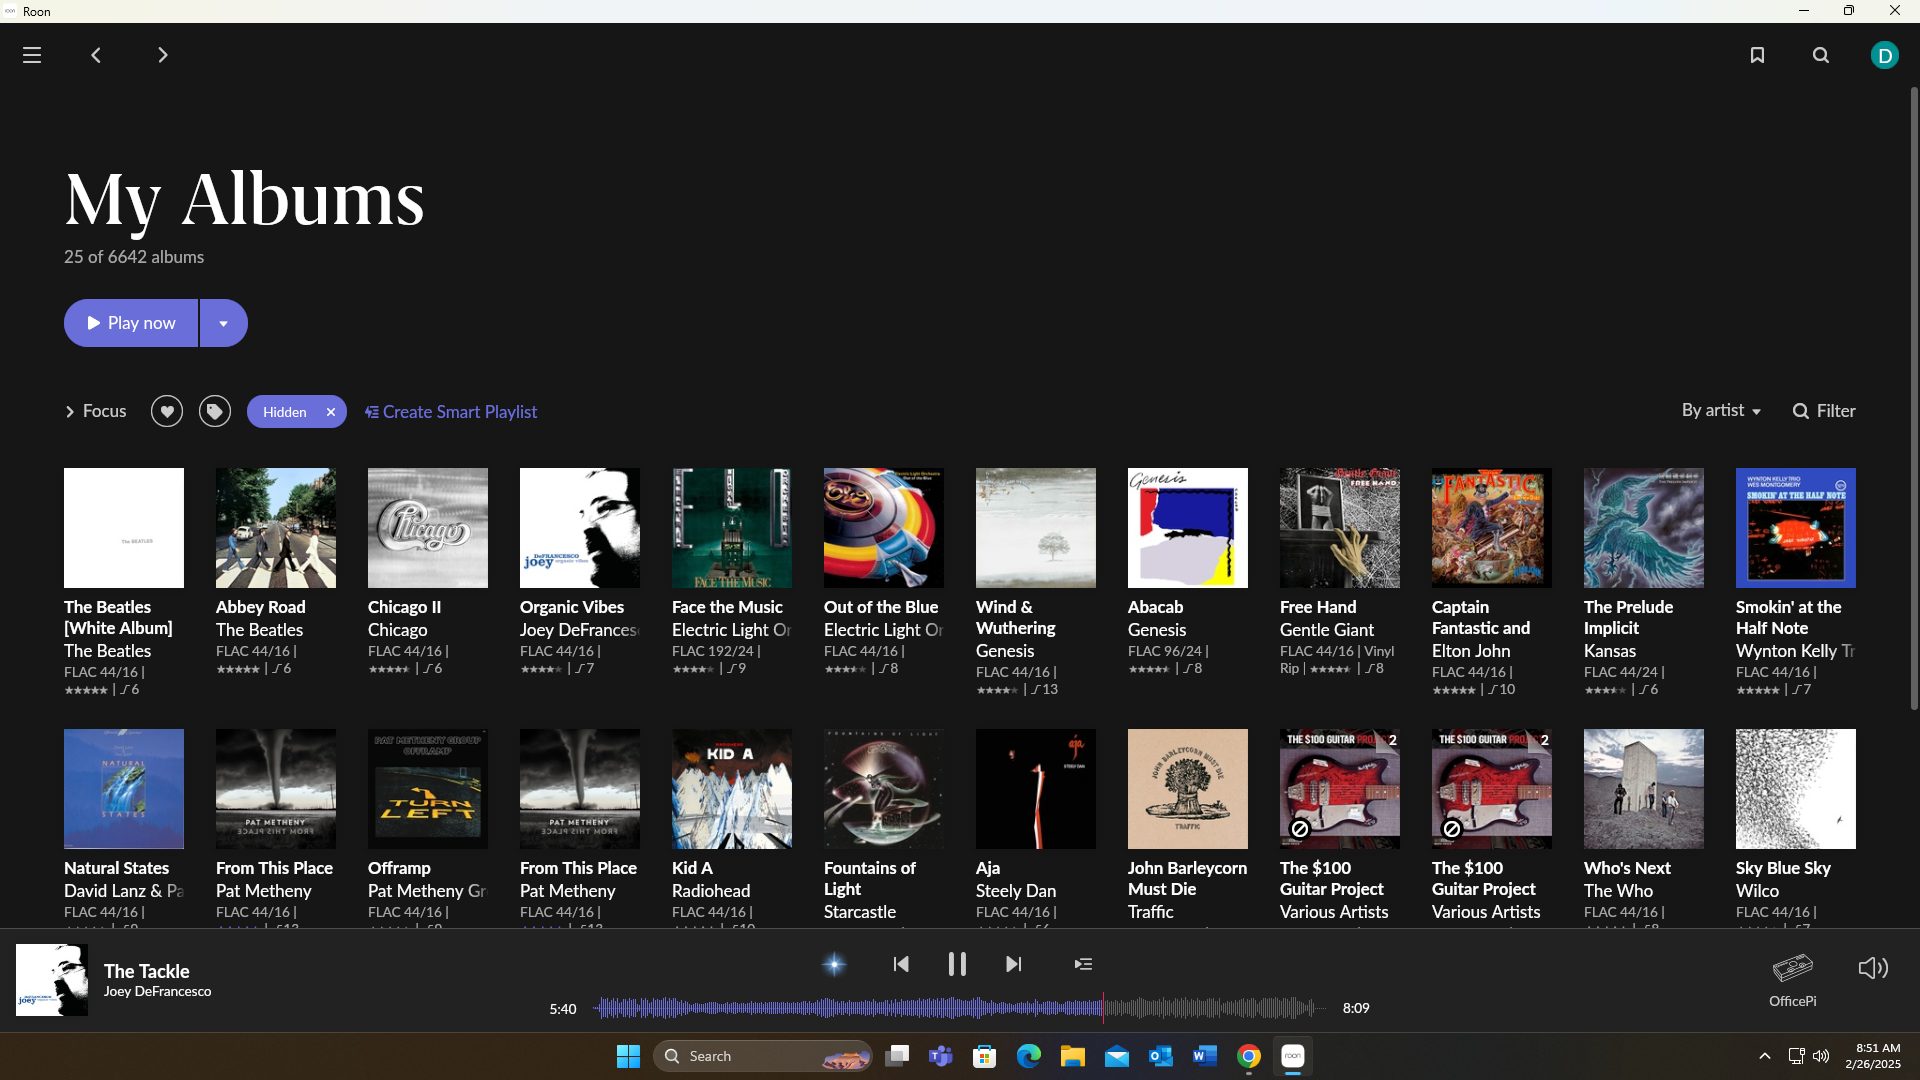1920x1080 pixels.
Task: Open Joey DeFrancesco artist in now playing
Action: 158,992
